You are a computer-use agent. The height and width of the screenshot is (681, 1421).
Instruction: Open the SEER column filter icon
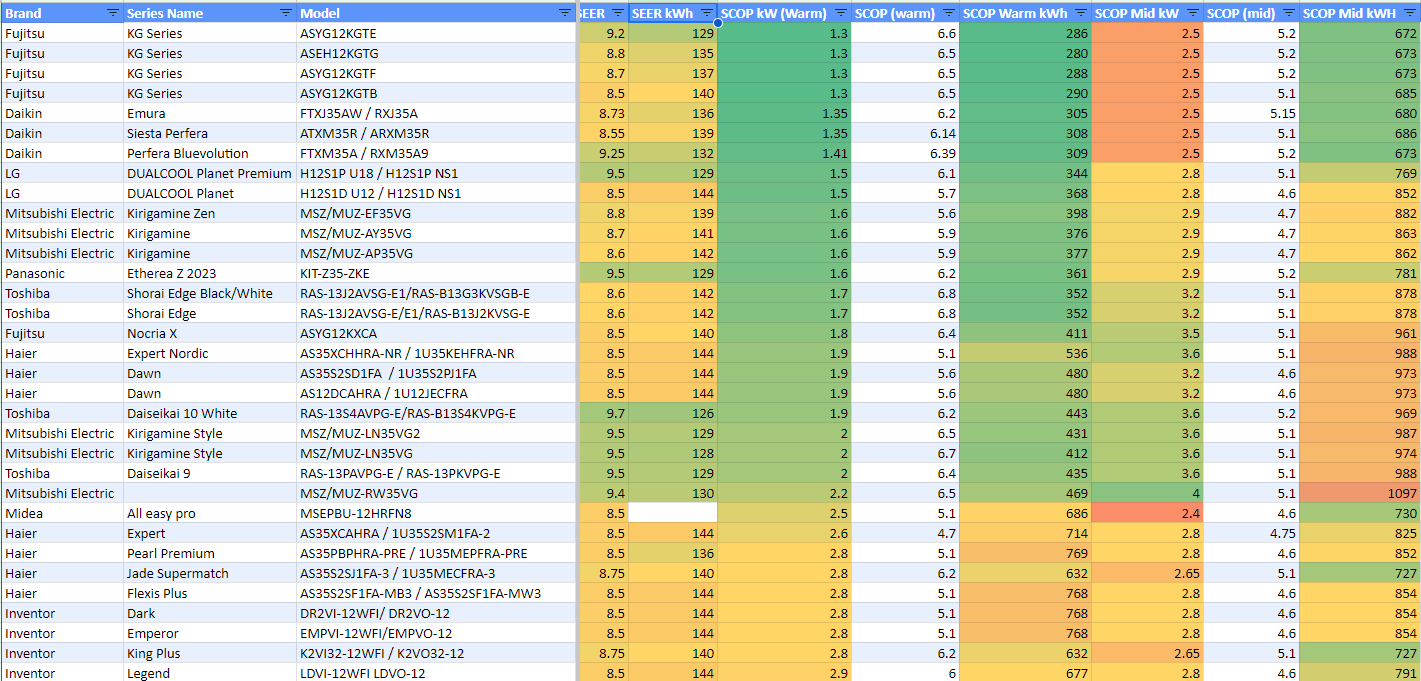(x=617, y=13)
